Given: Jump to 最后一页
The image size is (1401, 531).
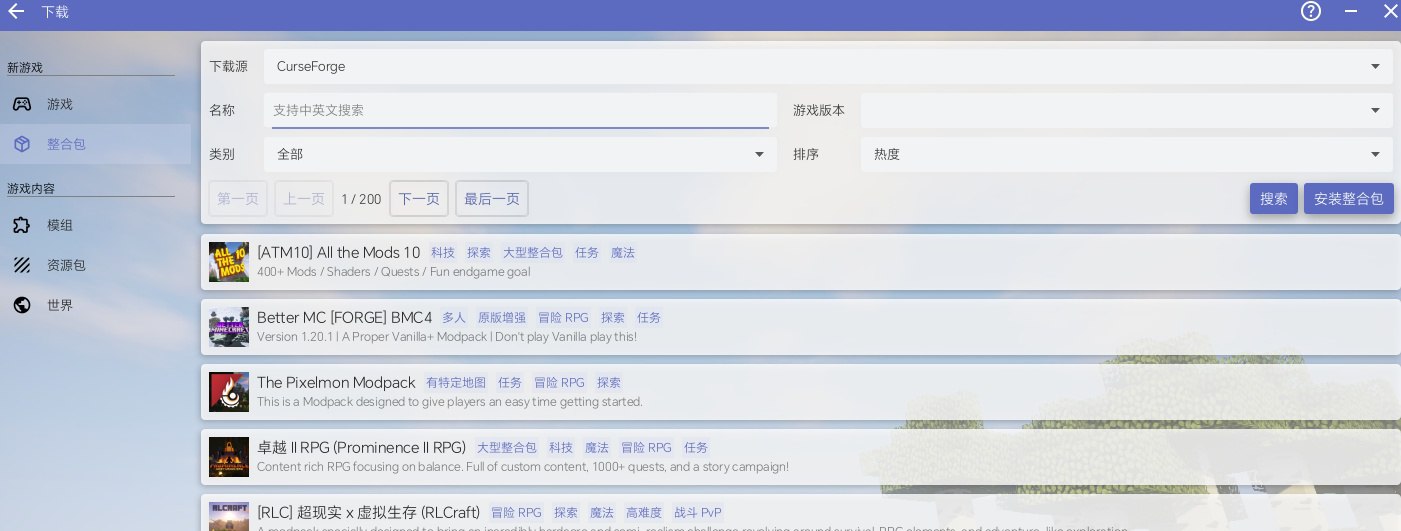Looking at the screenshot, I should point(491,199).
